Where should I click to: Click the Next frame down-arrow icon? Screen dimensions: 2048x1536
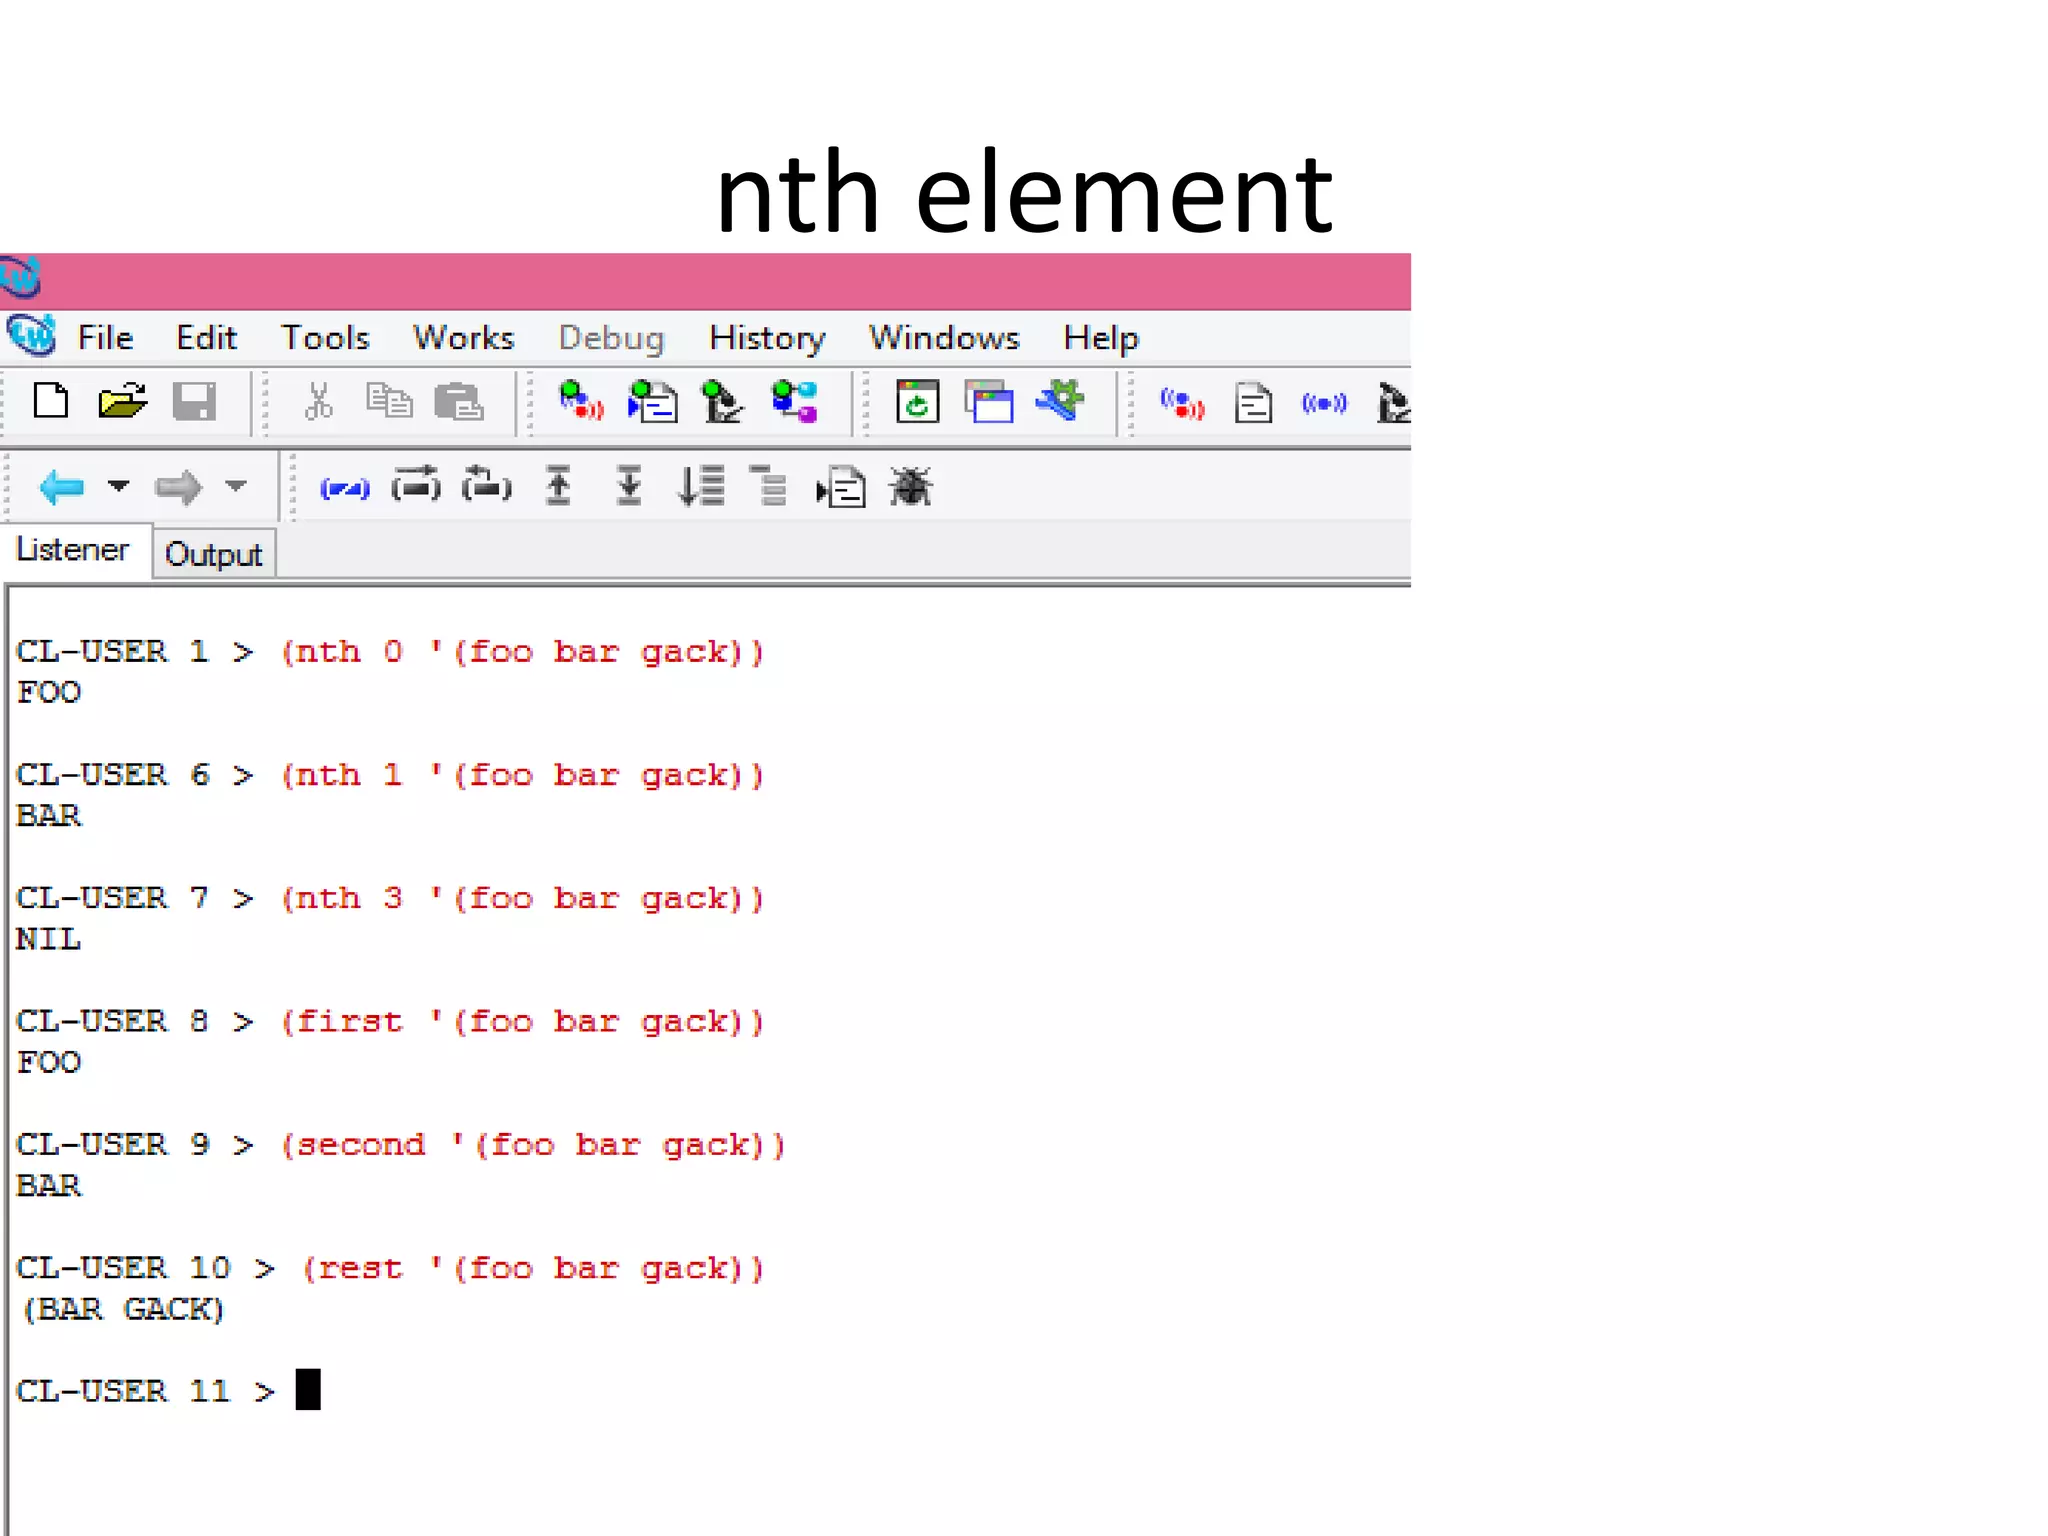(629, 487)
